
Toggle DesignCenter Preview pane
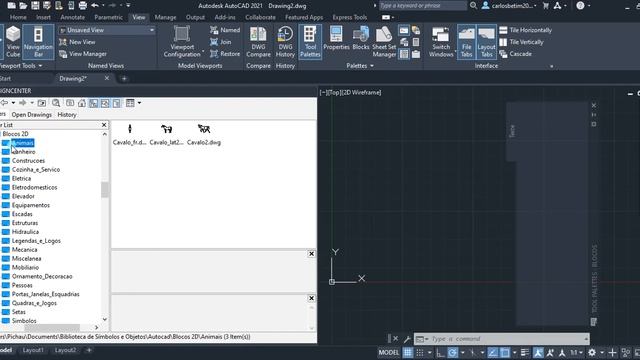pyautogui.click(x=105, y=103)
